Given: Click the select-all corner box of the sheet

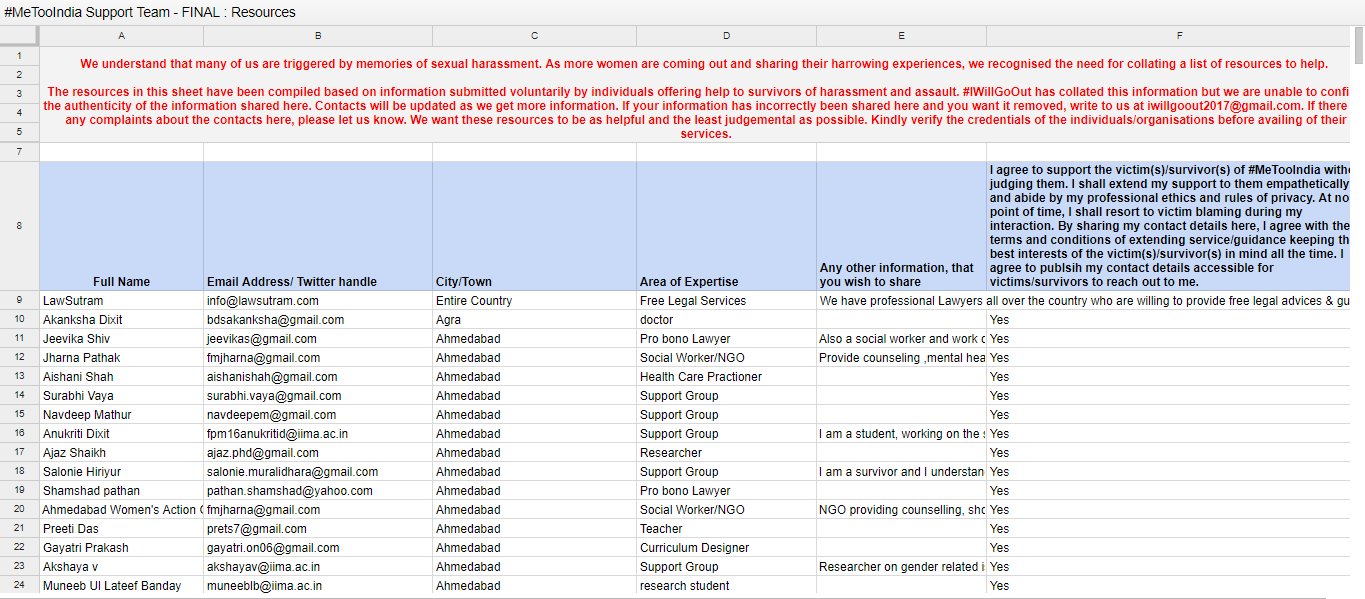Looking at the screenshot, I should click(20, 36).
